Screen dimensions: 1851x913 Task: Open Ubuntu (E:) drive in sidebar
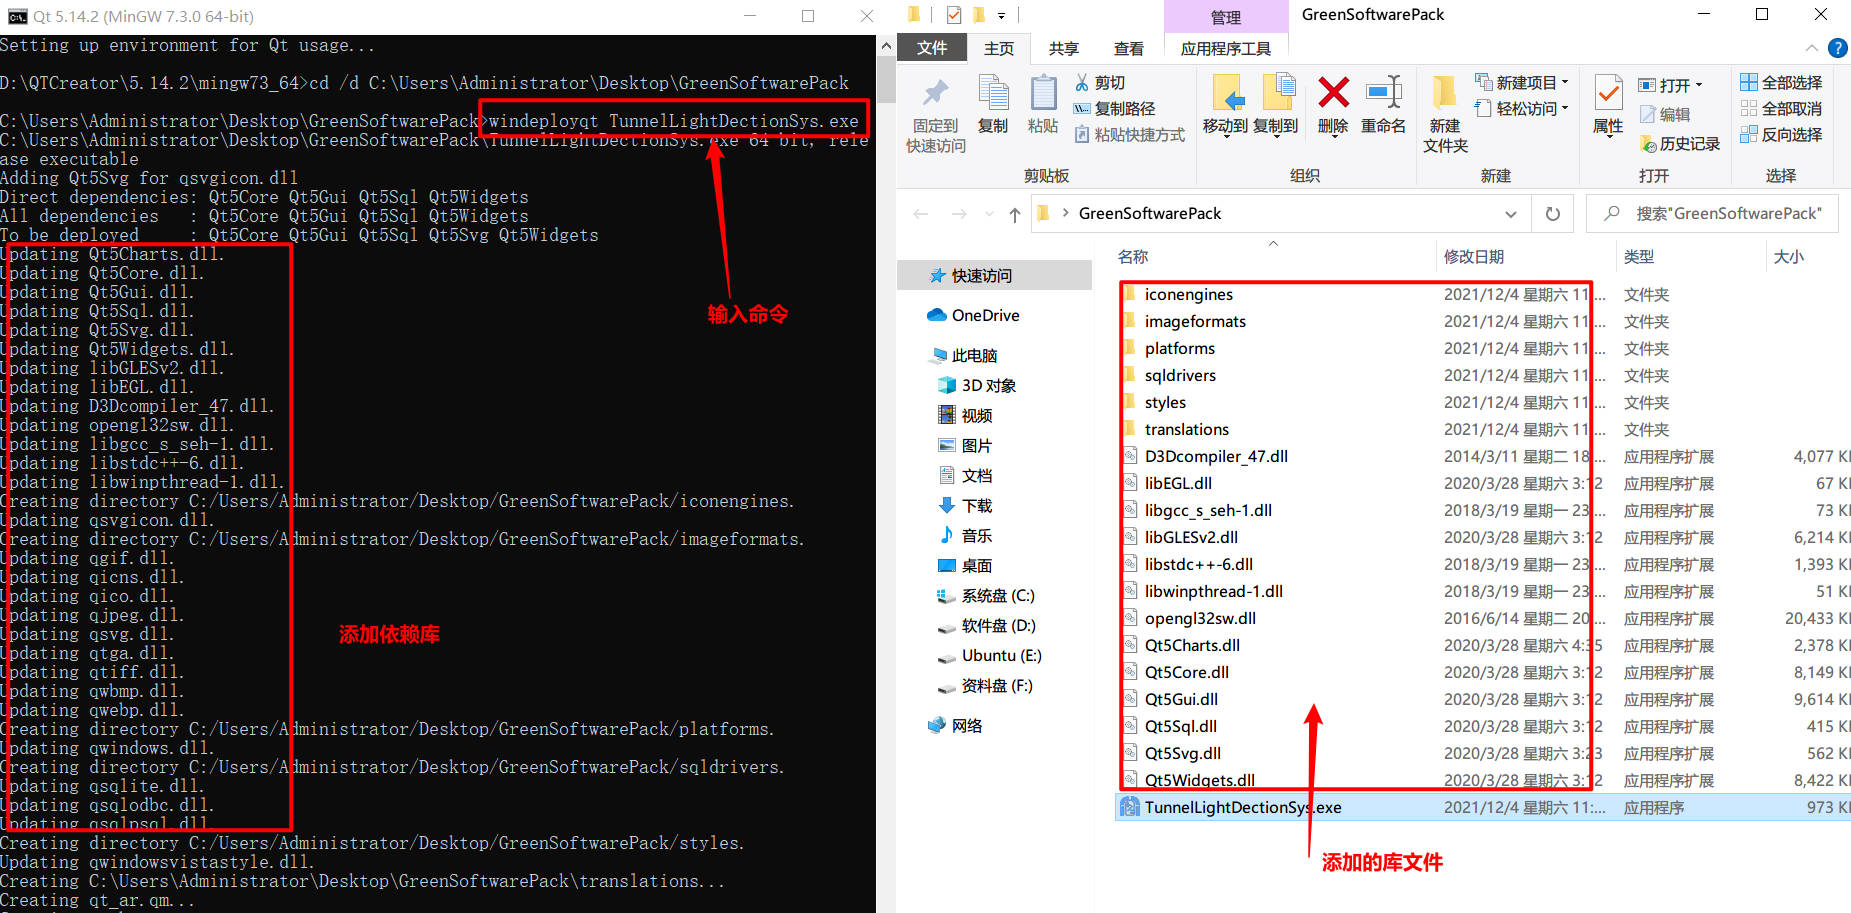coord(989,656)
